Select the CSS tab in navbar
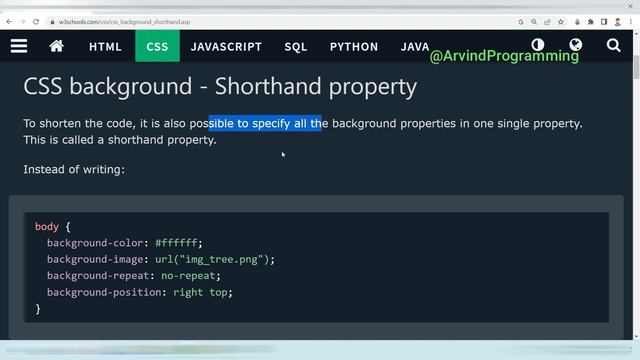Image resolution: width=640 pixels, height=360 pixels. click(x=157, y=46)
